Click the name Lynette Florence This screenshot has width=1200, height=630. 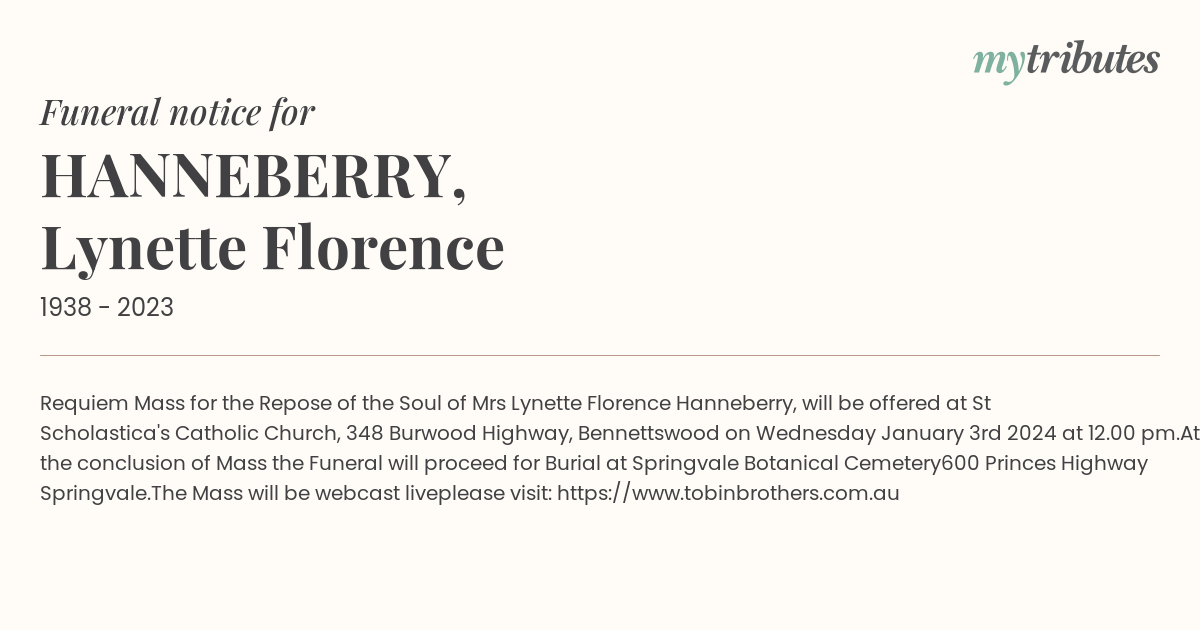[x=272, y=247]
